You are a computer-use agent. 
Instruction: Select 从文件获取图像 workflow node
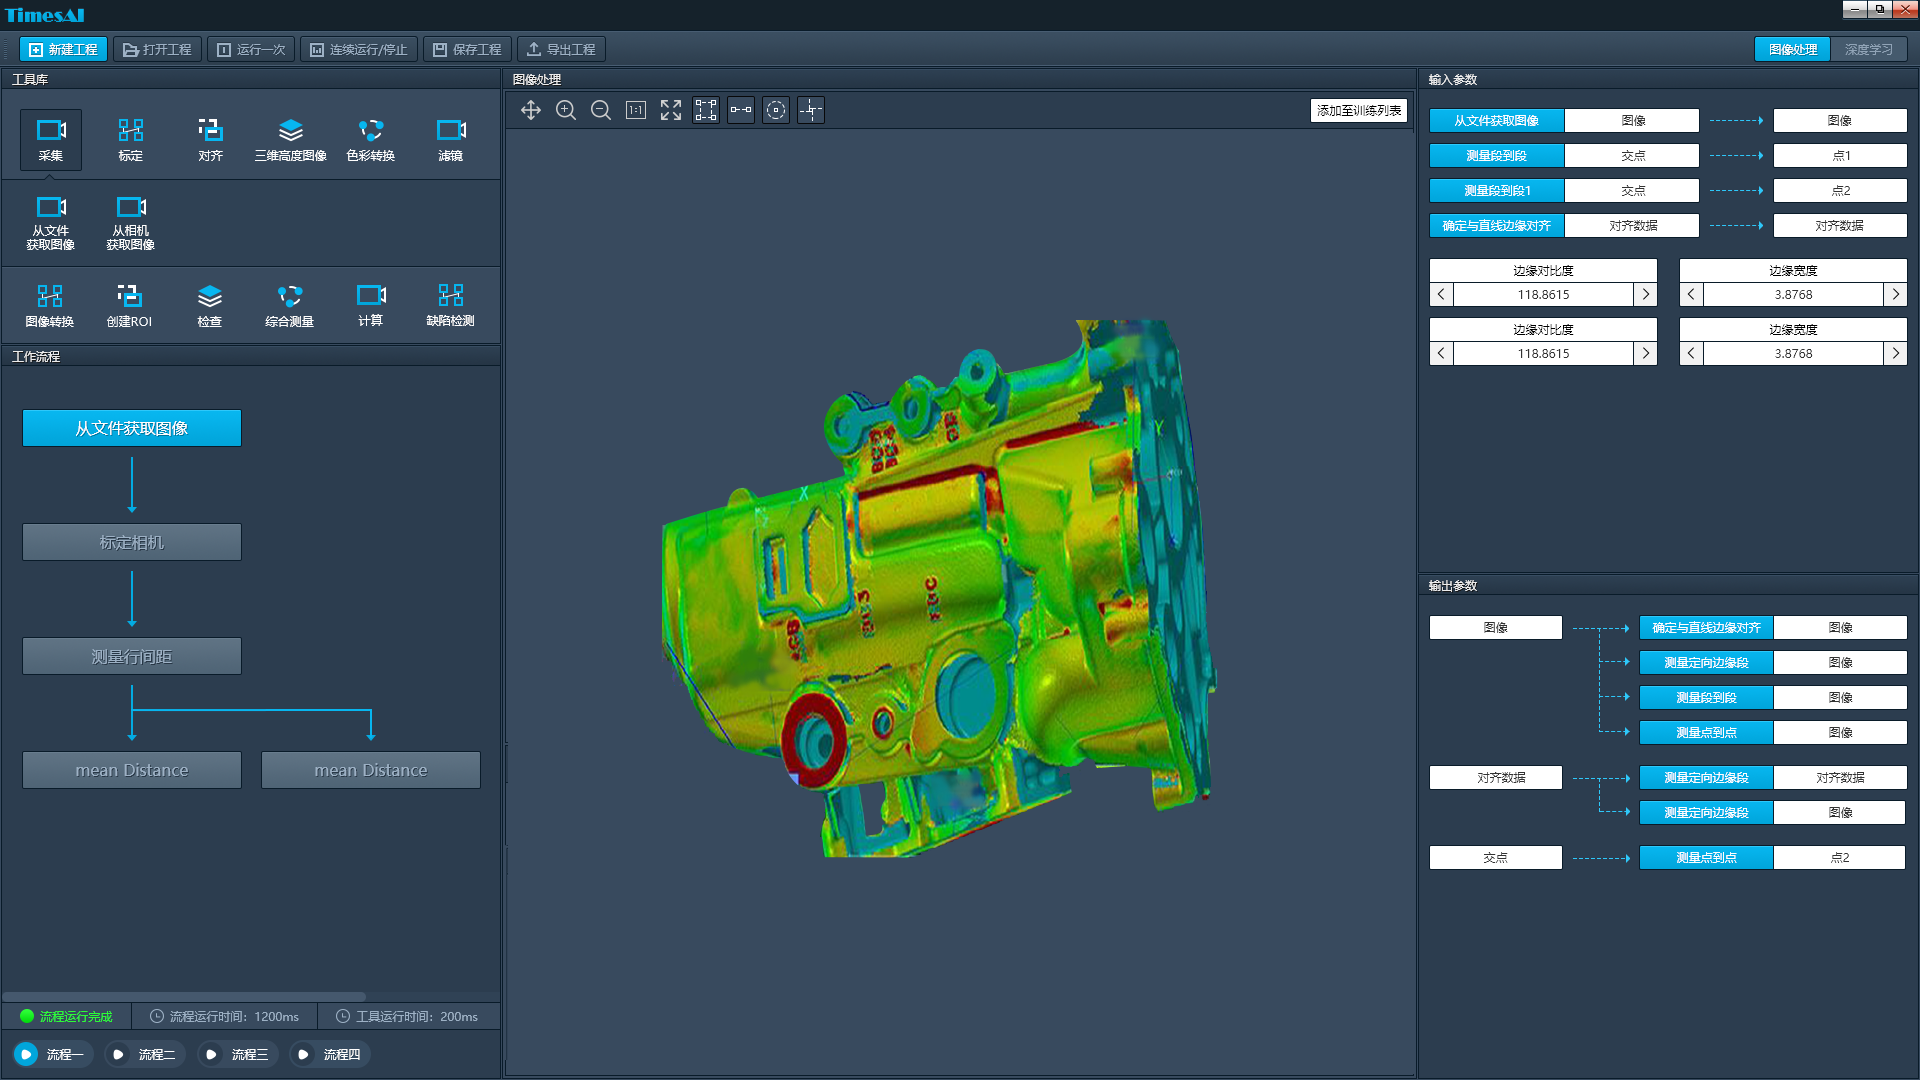pos(132,428)
